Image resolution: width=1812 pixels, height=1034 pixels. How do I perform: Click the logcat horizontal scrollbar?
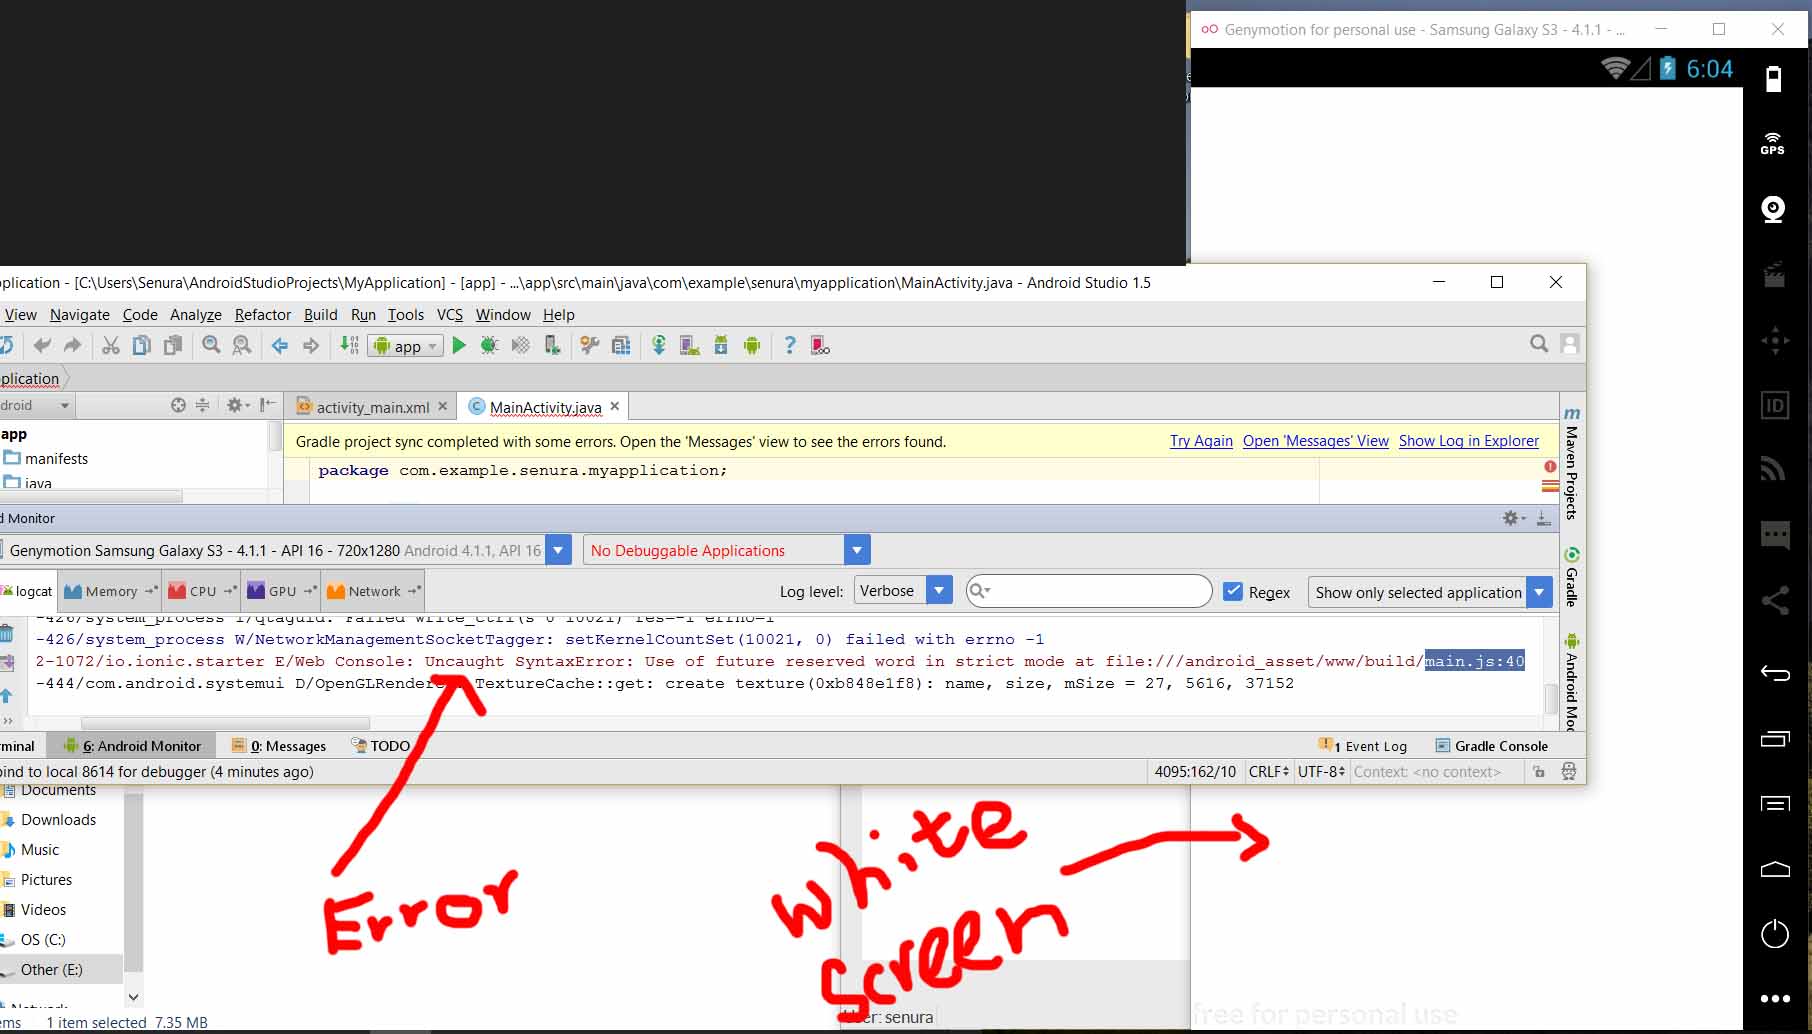coord(225,722)
